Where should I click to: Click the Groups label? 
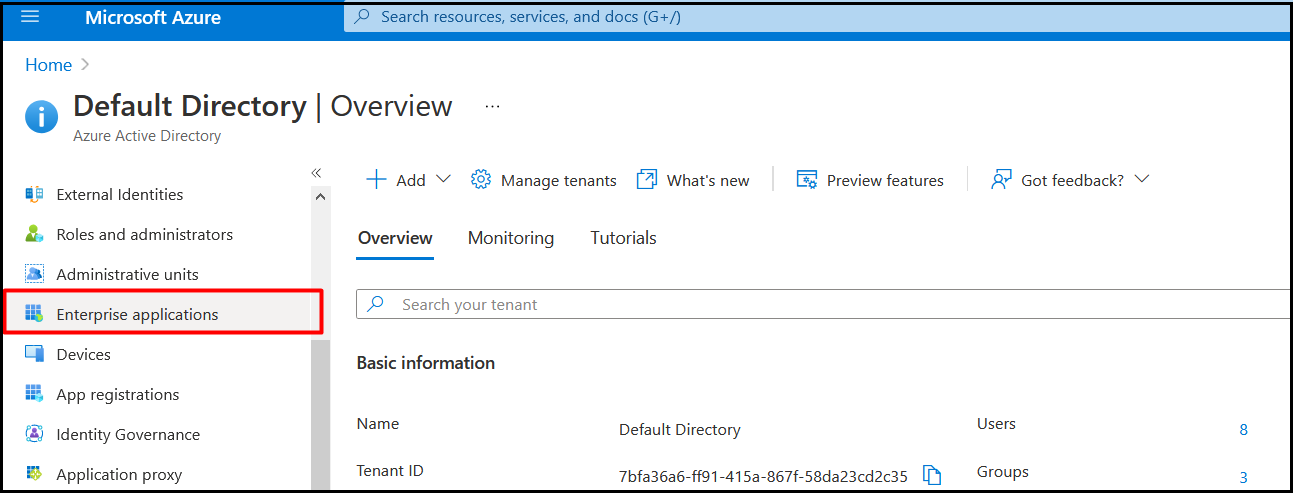1003,472
